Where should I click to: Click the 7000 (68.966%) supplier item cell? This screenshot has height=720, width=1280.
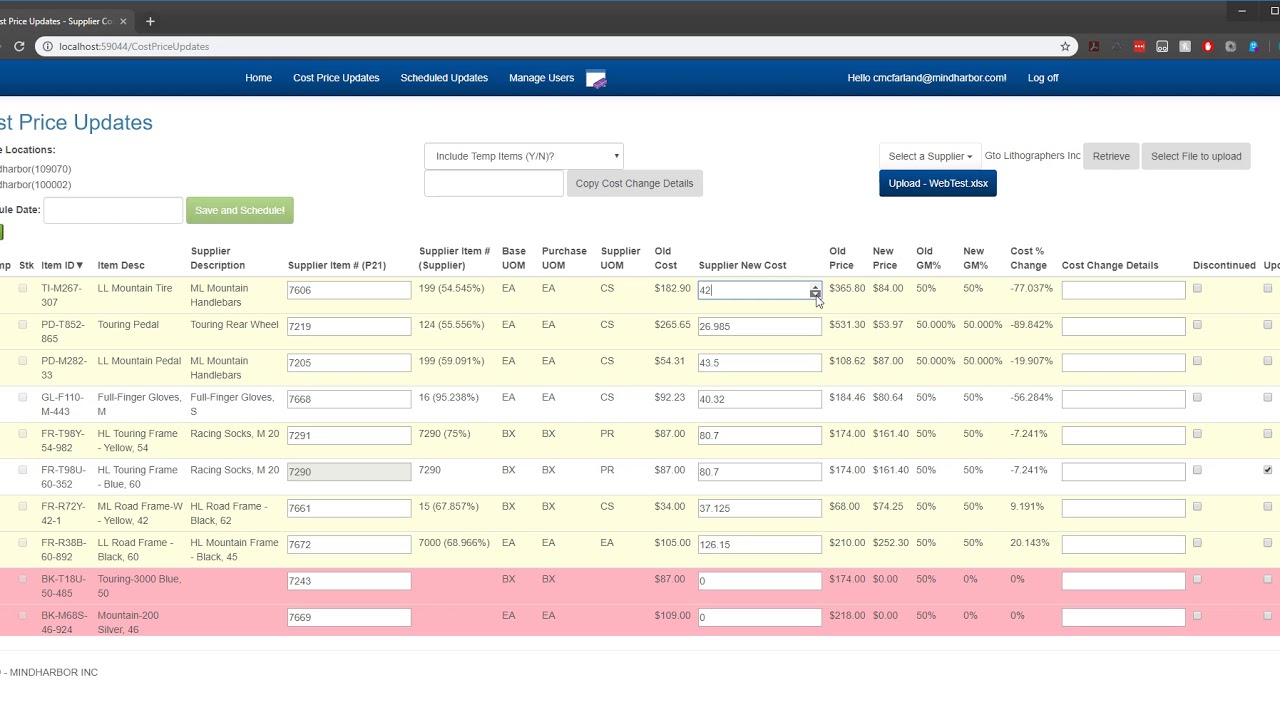coord(454,543)
